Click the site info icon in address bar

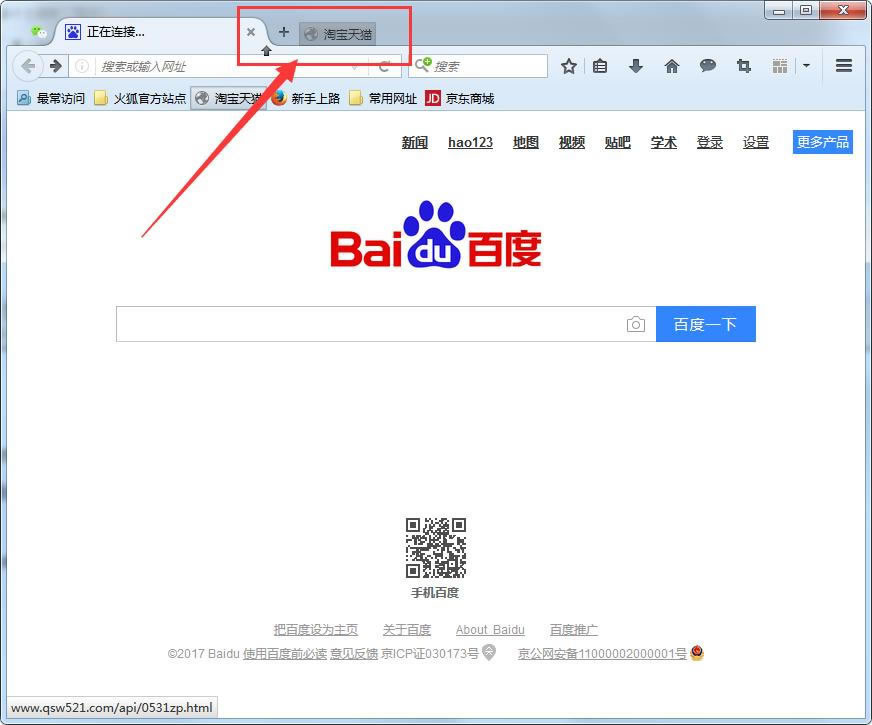(x=82, y=66)
